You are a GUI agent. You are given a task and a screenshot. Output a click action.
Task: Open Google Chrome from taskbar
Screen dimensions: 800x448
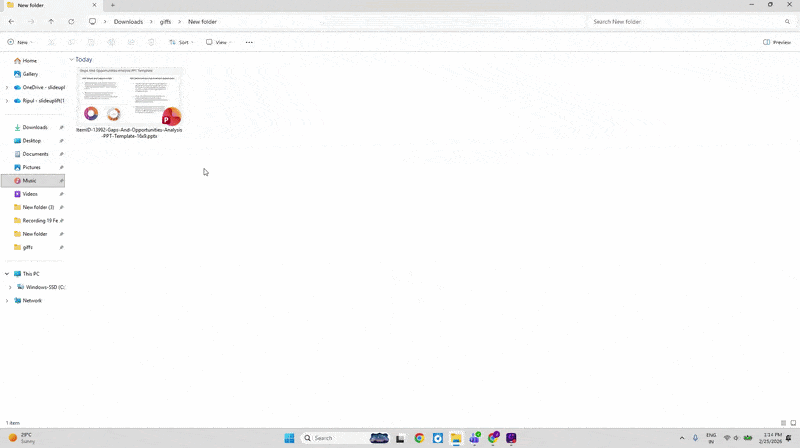pos(419,438)
